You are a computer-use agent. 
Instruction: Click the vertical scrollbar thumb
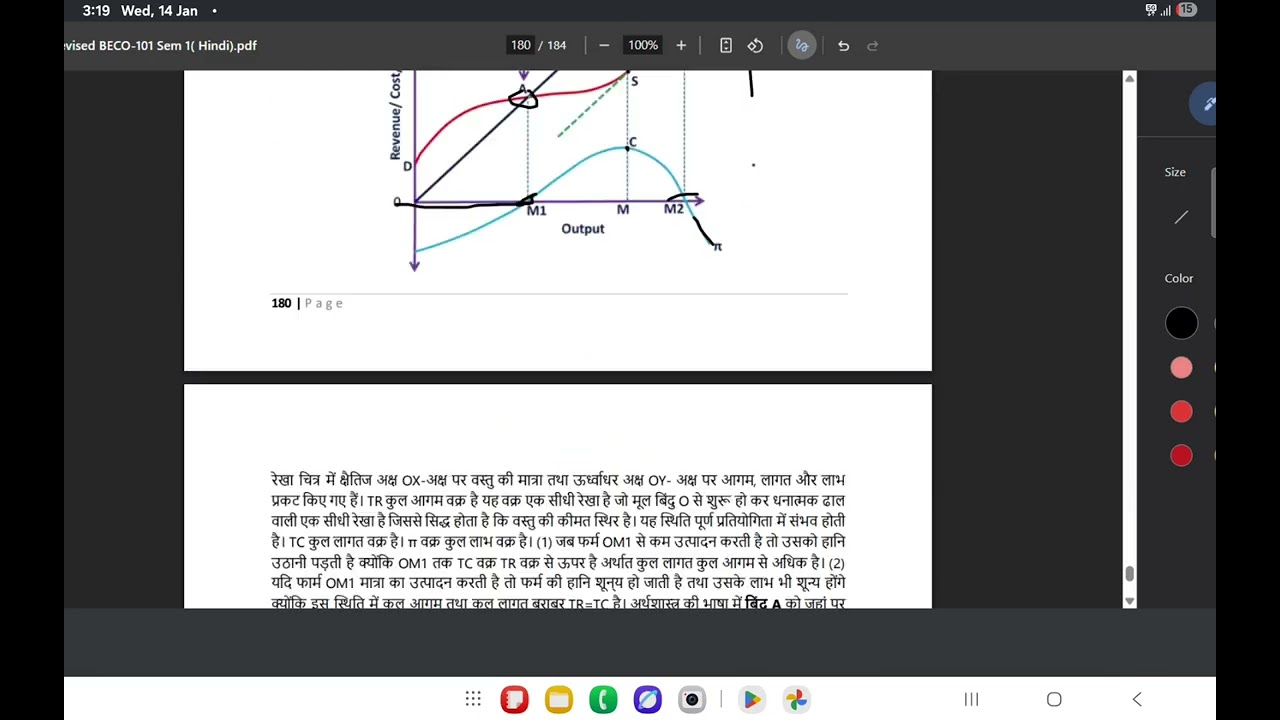1130,574
